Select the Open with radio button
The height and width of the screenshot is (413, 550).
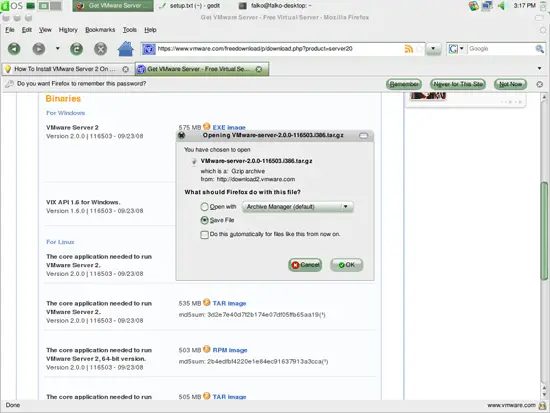tap(204, 207)
